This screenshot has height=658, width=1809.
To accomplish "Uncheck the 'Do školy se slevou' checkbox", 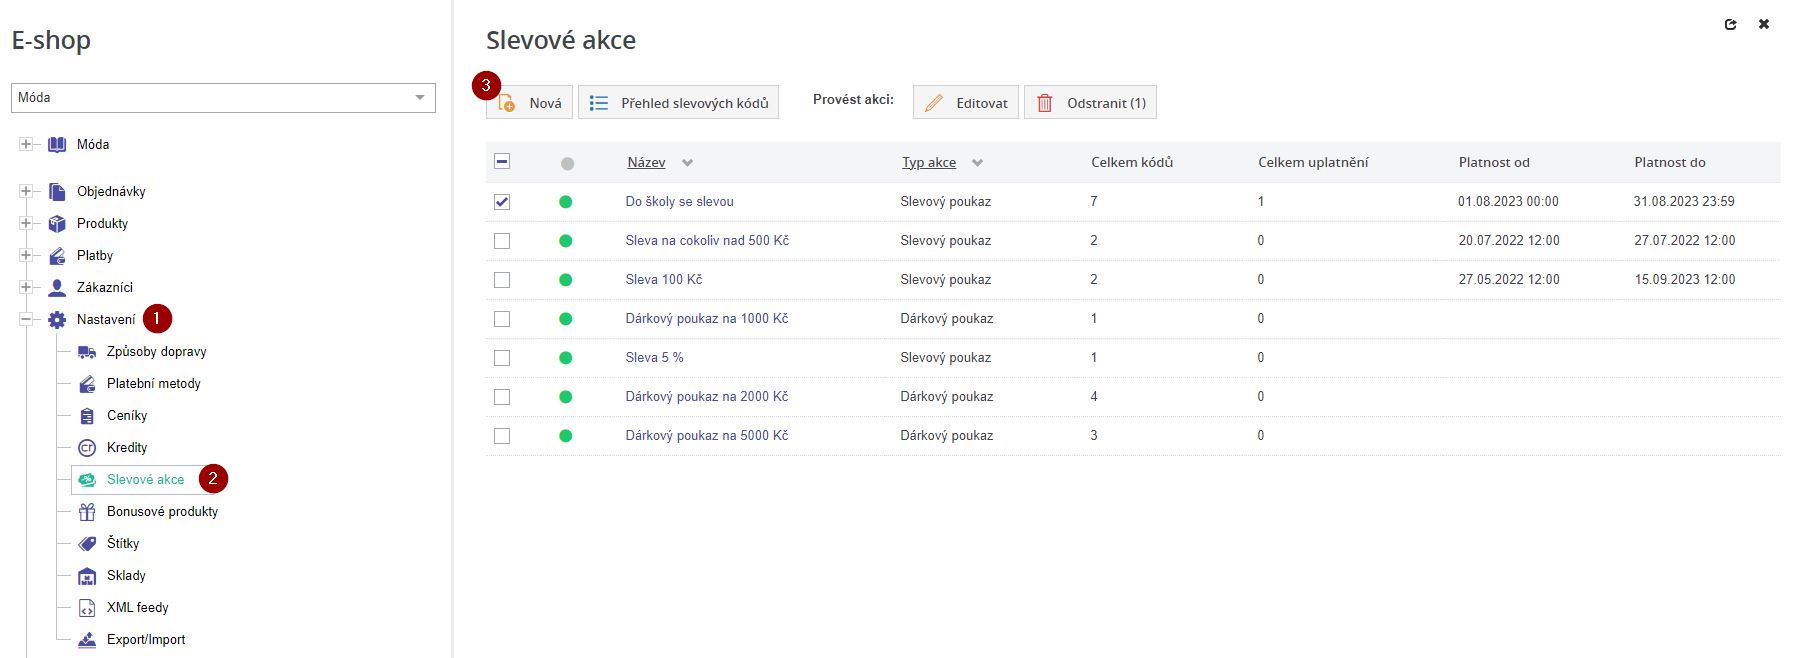I will pos(502,202).
